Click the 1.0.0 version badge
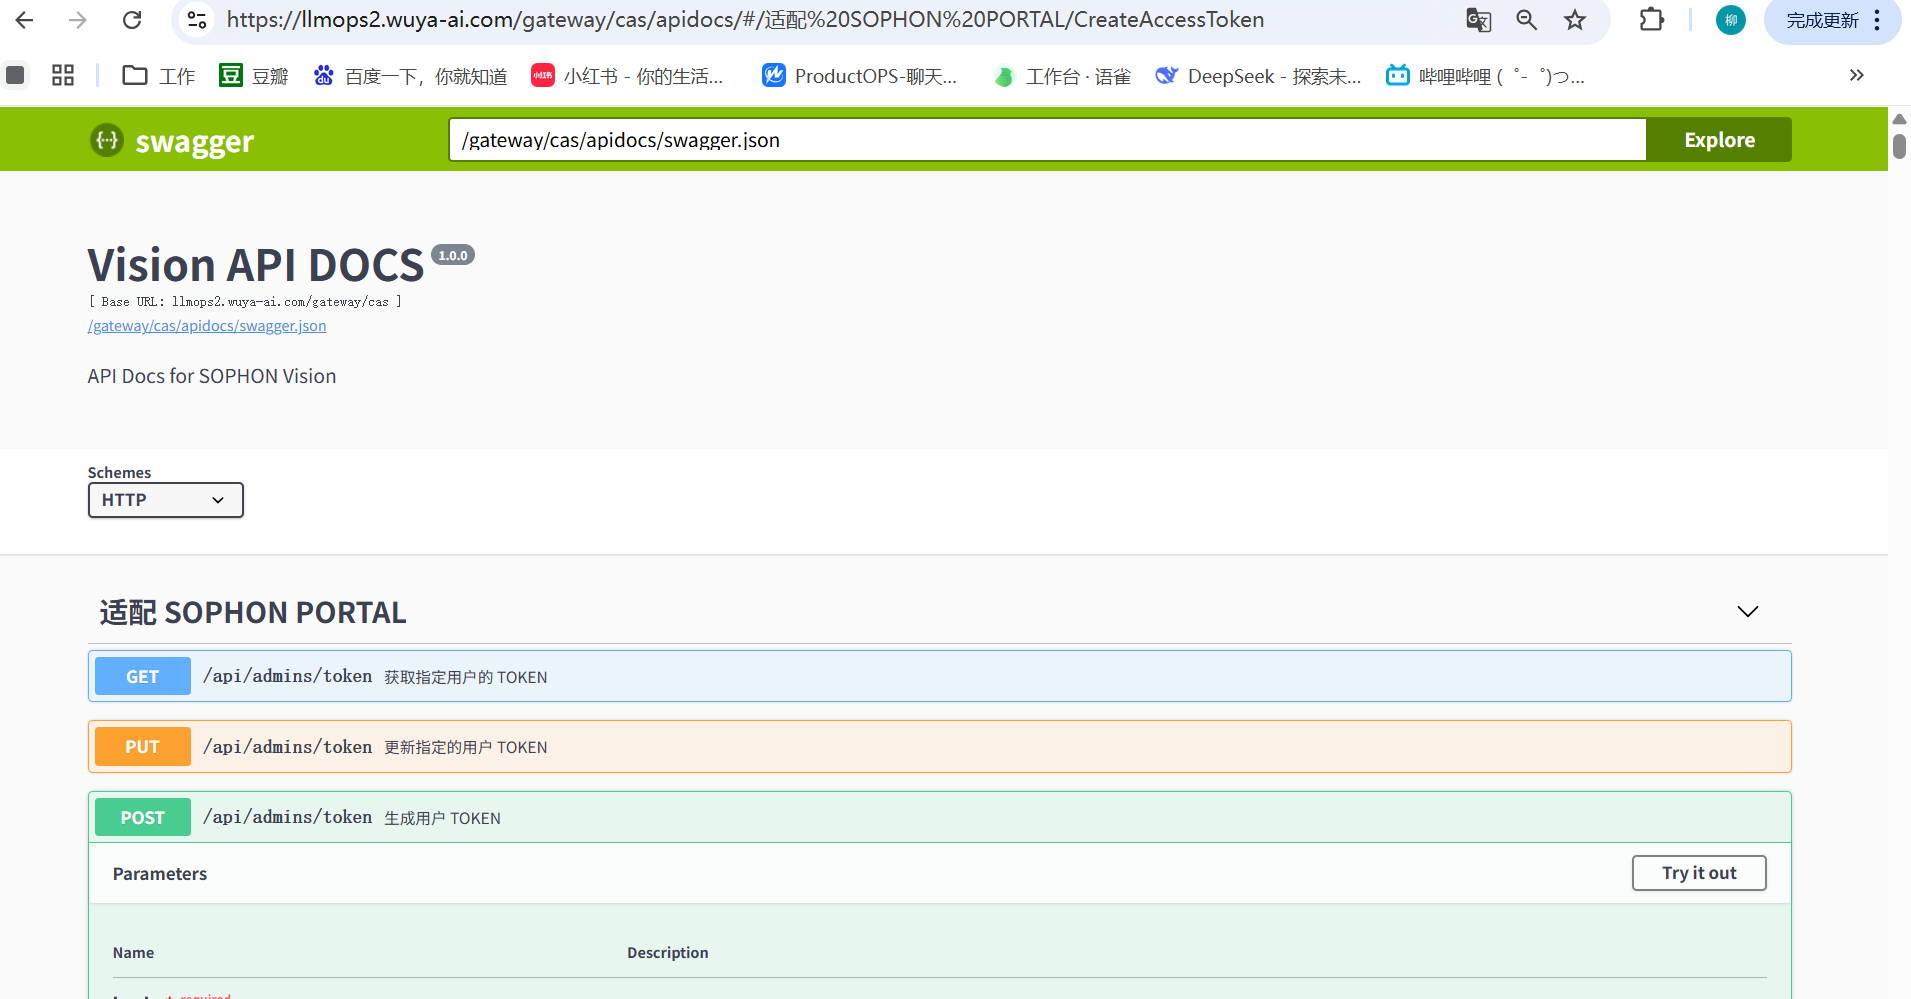 (453, 255)
